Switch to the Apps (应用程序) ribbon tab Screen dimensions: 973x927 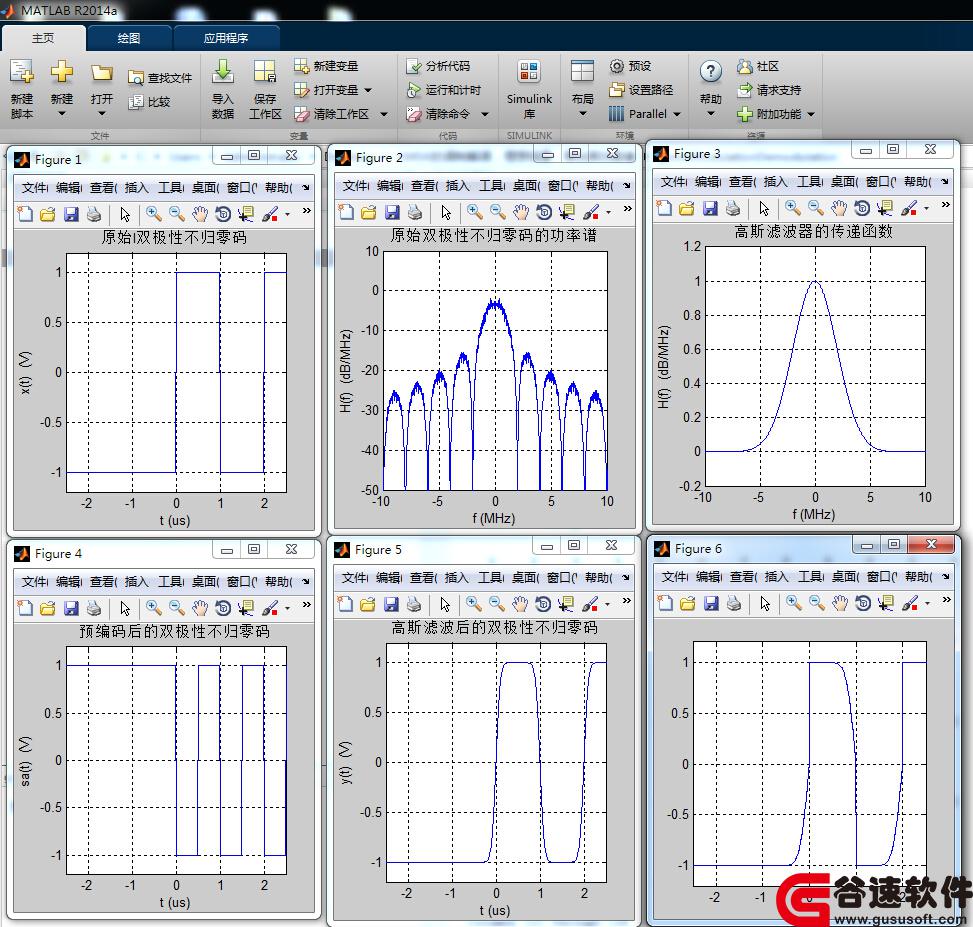pyautogui.click(x=226, y=38)
